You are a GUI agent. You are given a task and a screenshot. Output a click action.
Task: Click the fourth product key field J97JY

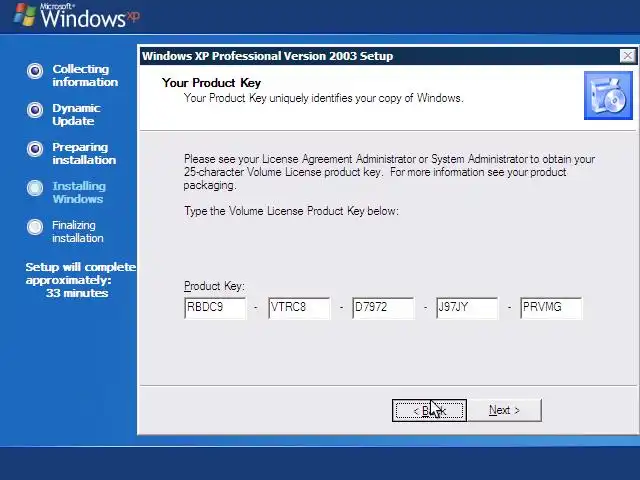tap(467, 308)
